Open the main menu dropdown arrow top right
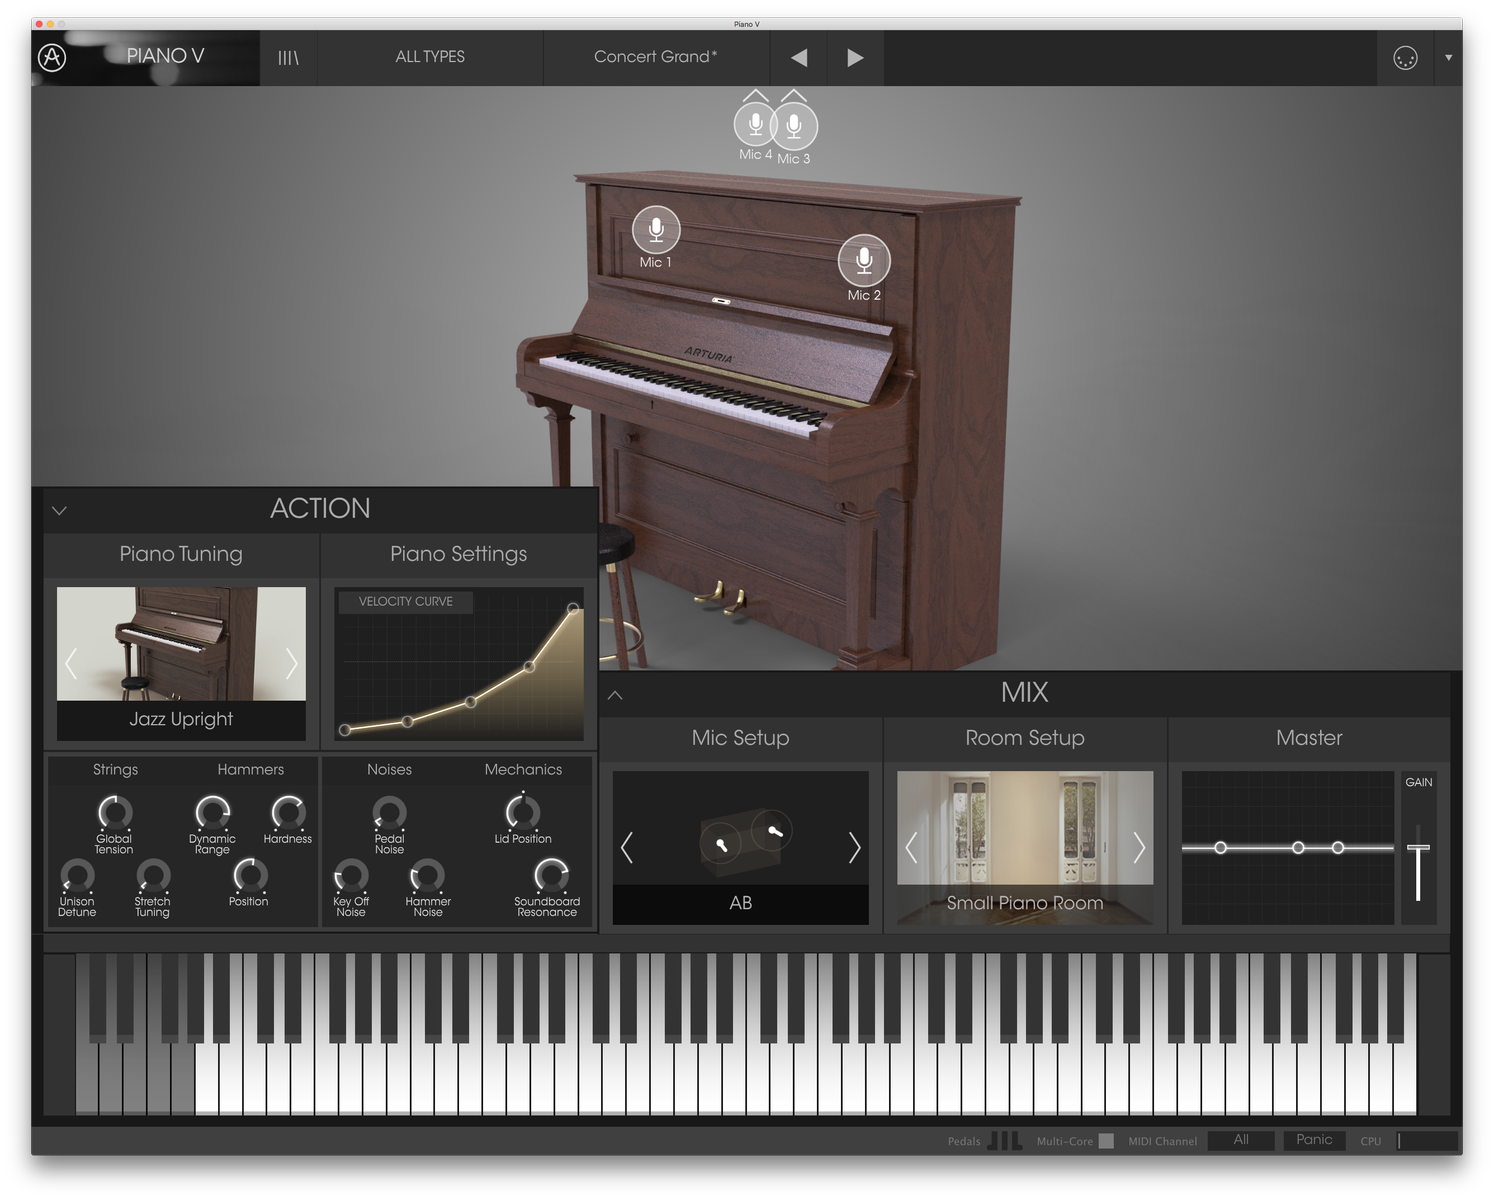Image resolution: width=1494 pixels, height=1200 pixels. tap(1448, 57)
